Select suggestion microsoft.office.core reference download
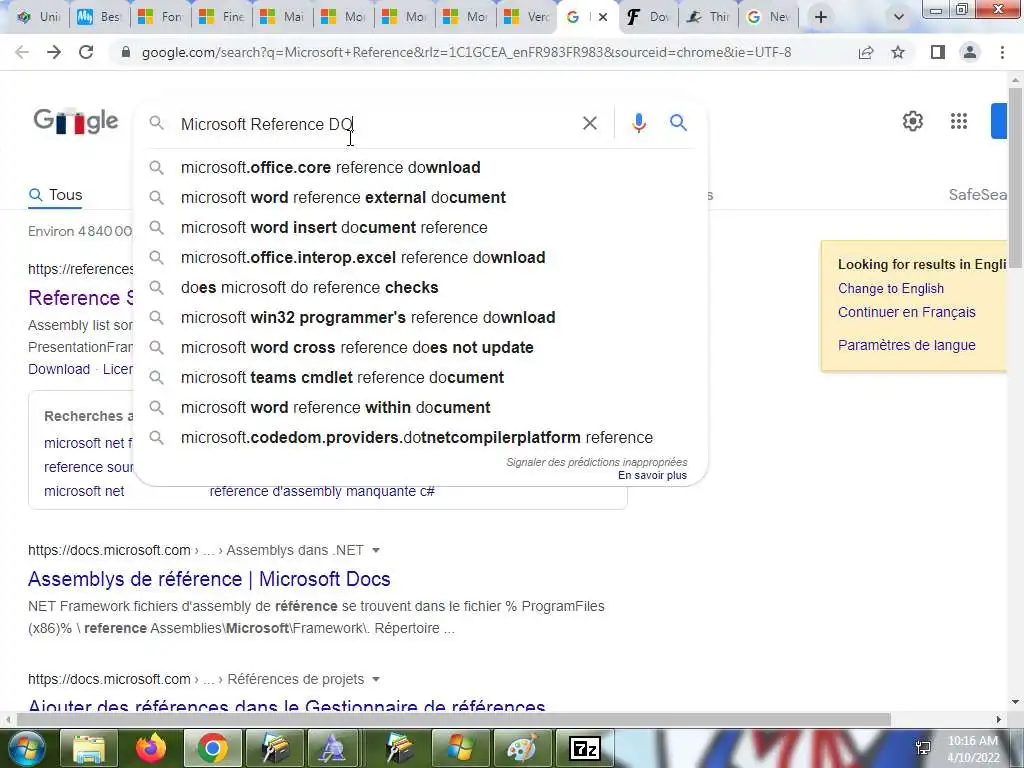Viewport: 1024px width, 768px height. (421, 167)
